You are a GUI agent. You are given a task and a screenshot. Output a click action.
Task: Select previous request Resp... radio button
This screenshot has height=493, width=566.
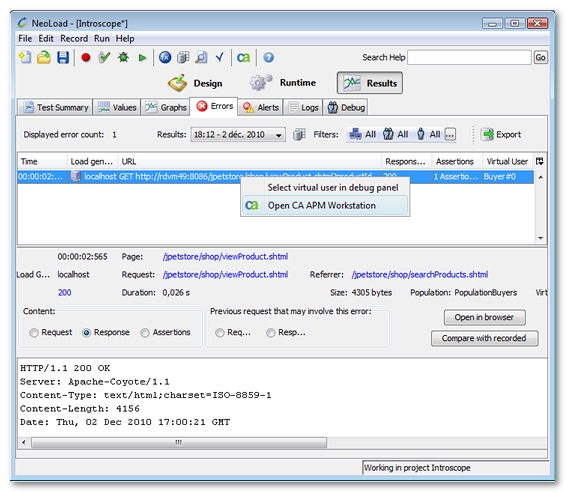[270, 332]
